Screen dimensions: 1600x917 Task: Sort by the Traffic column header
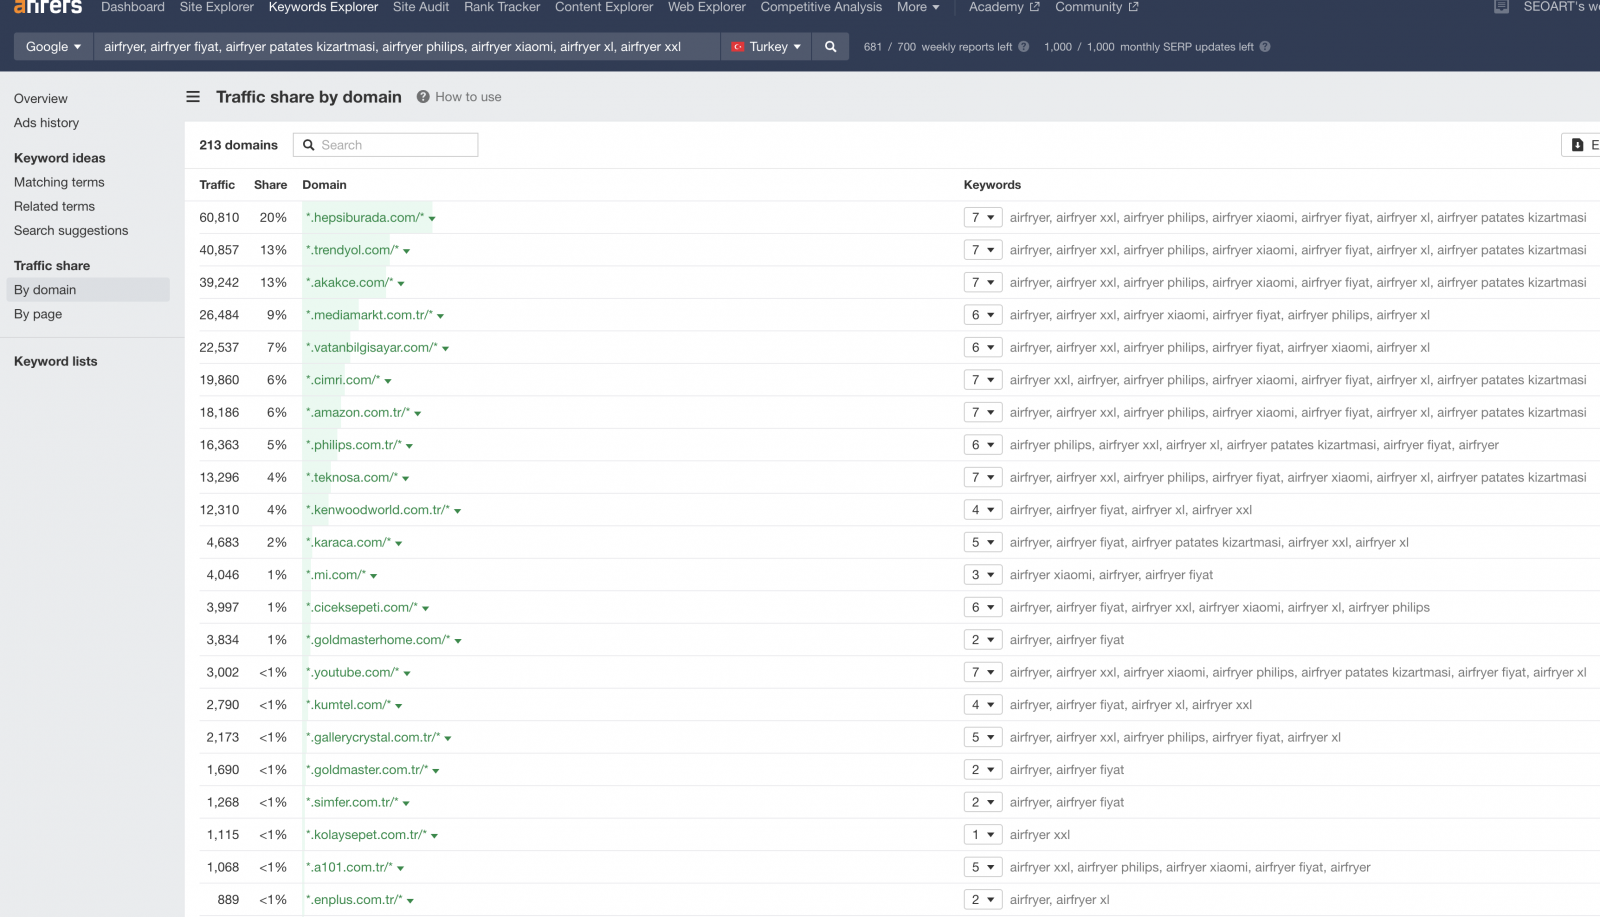coord(217,185)
